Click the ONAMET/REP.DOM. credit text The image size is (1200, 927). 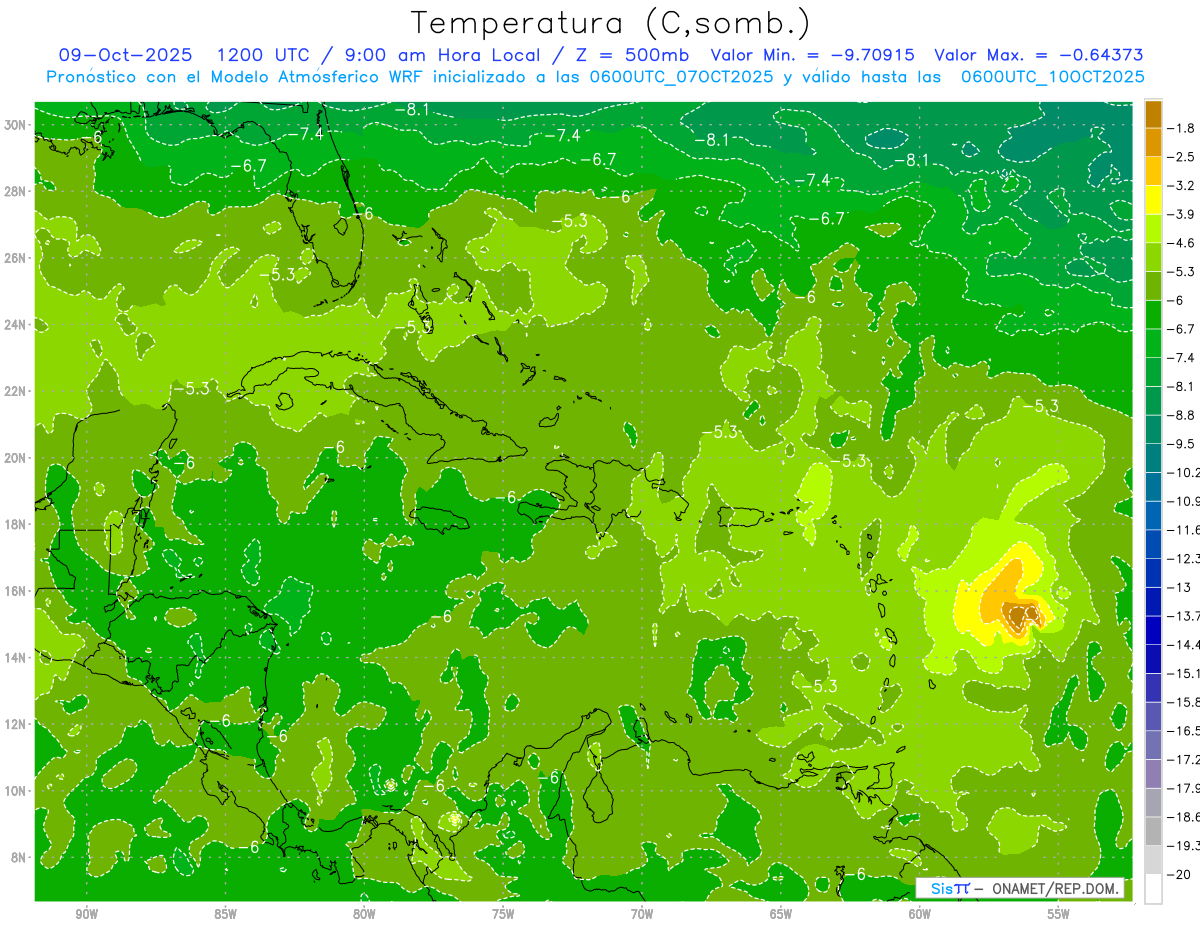point(1054,888)
